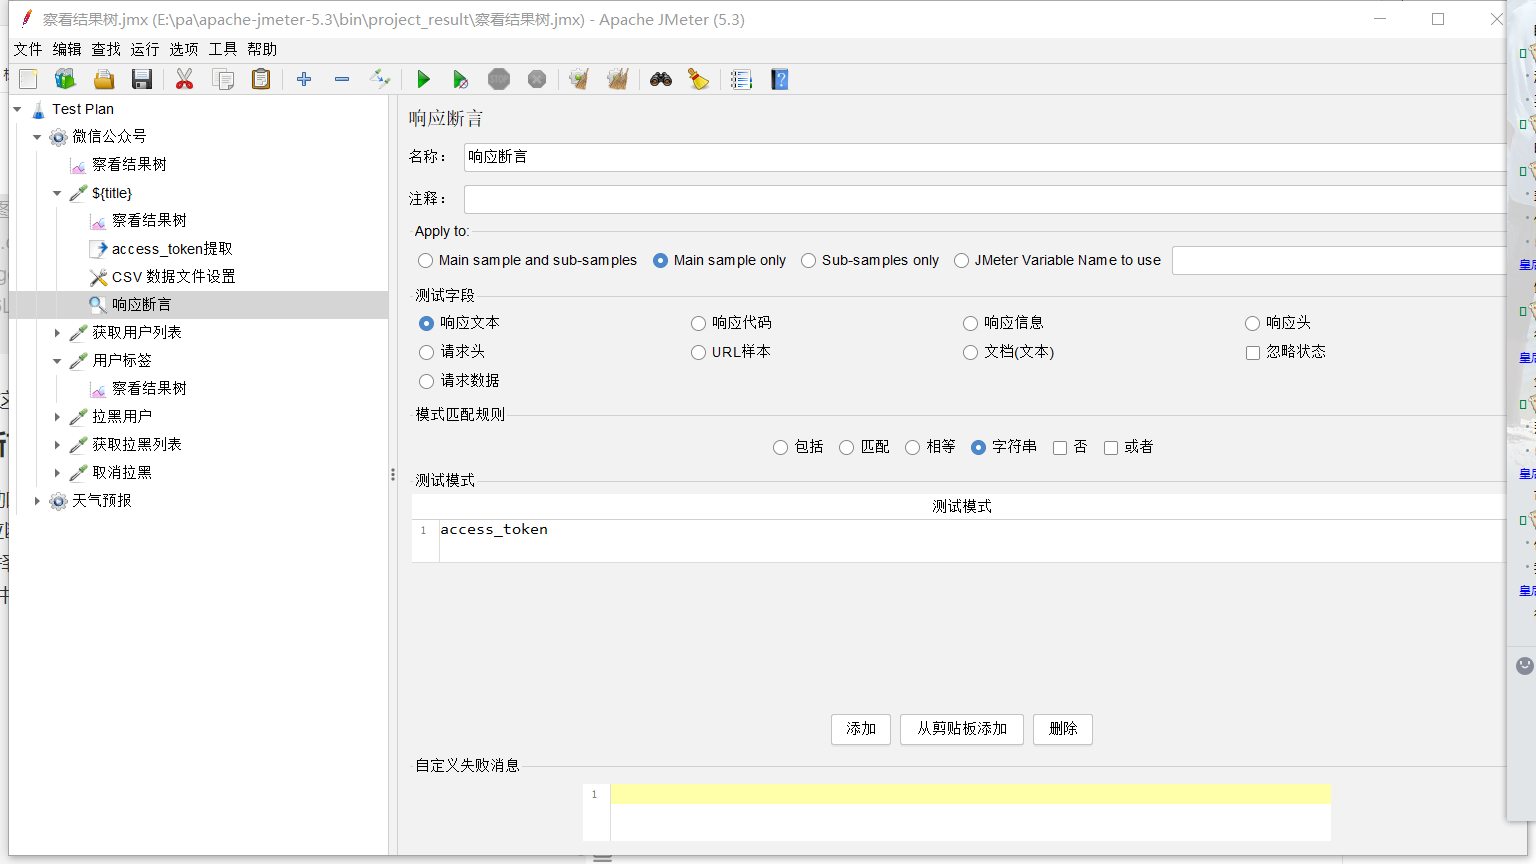Expand the 天气预报 thread group

click(x=37, y=501)
